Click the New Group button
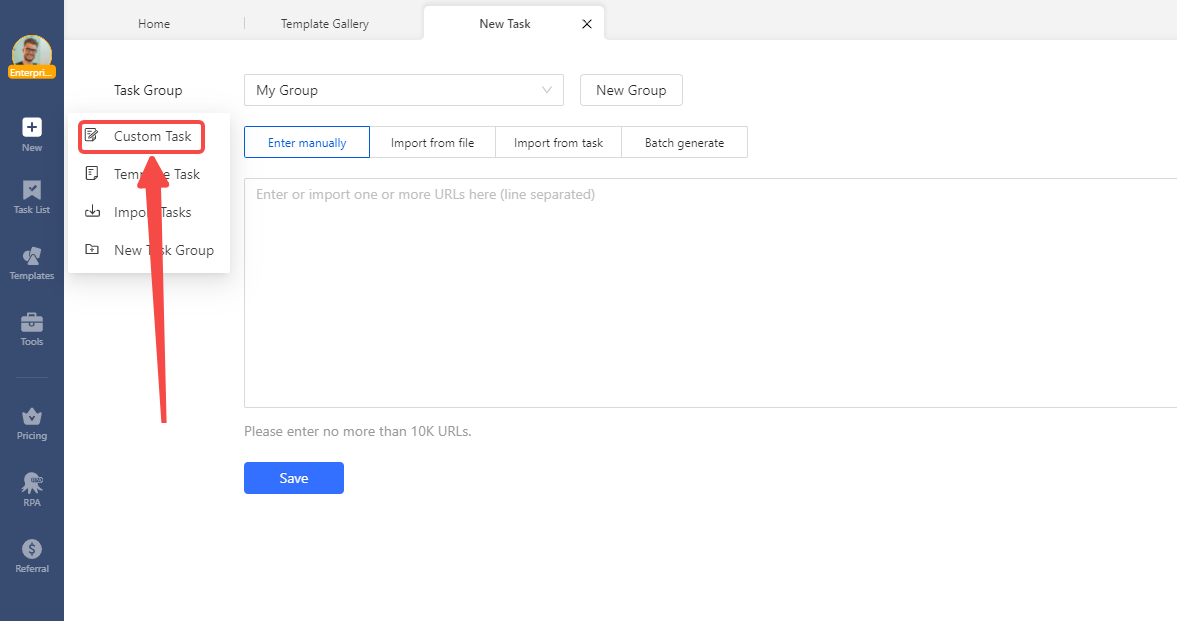Screen dimensions: 1177x621 click(631, 90)
